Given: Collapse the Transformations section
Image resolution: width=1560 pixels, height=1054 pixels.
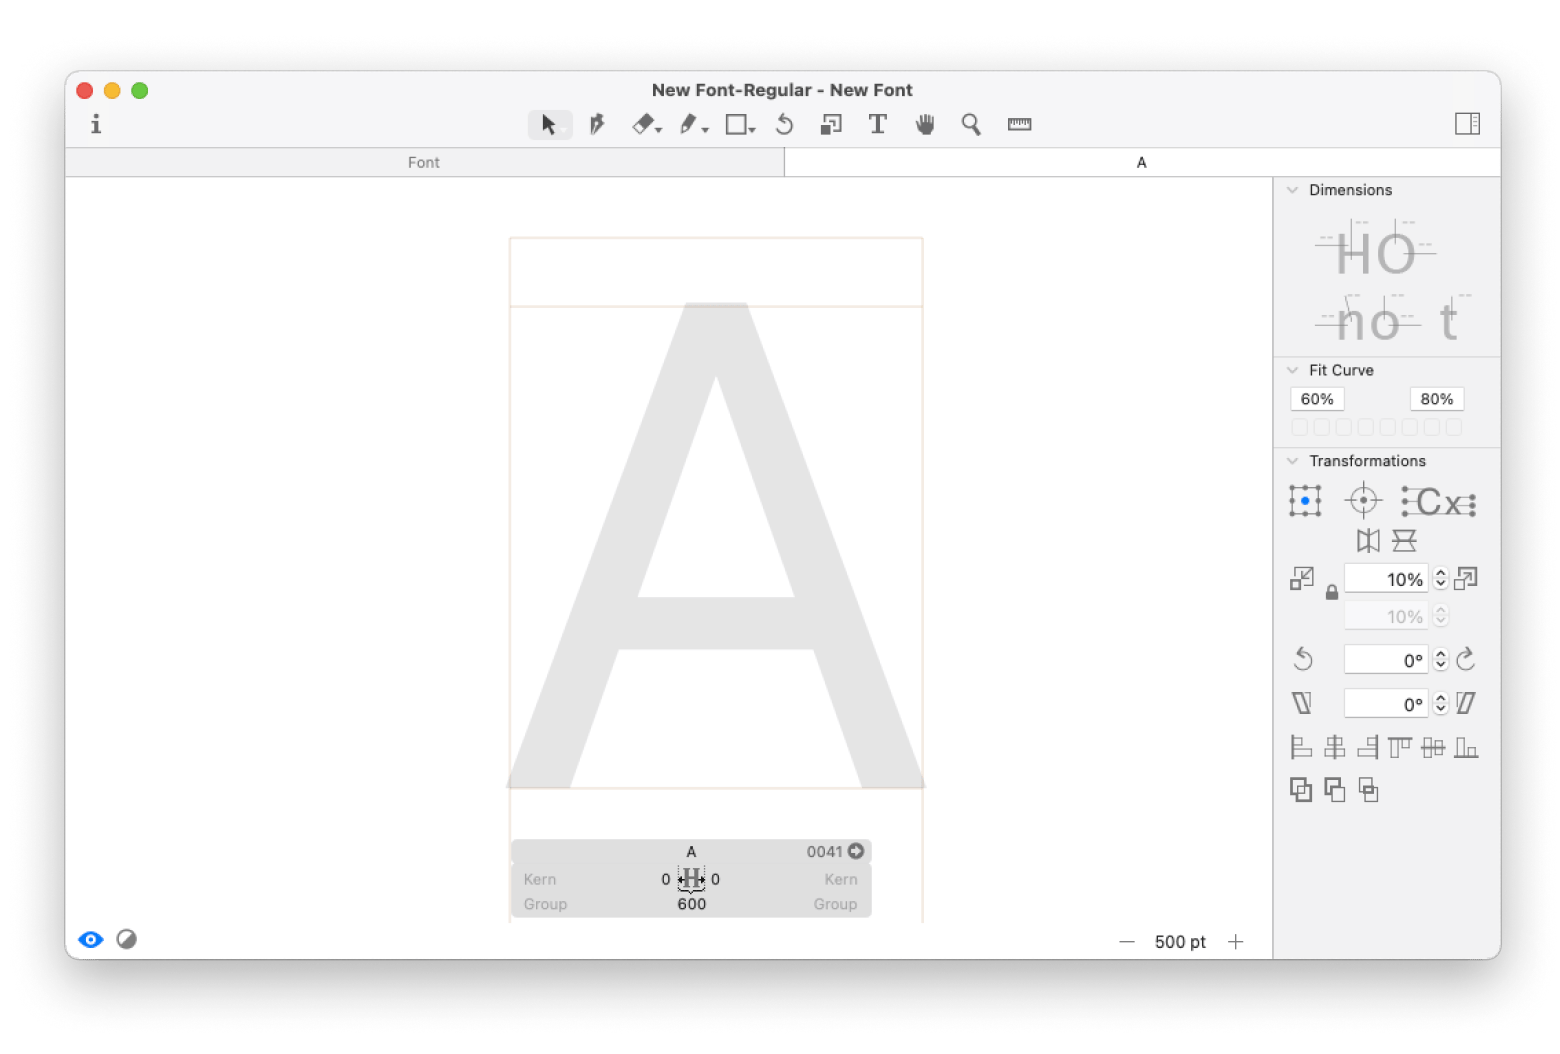Looking at the screenshot, I should 1293,461.
